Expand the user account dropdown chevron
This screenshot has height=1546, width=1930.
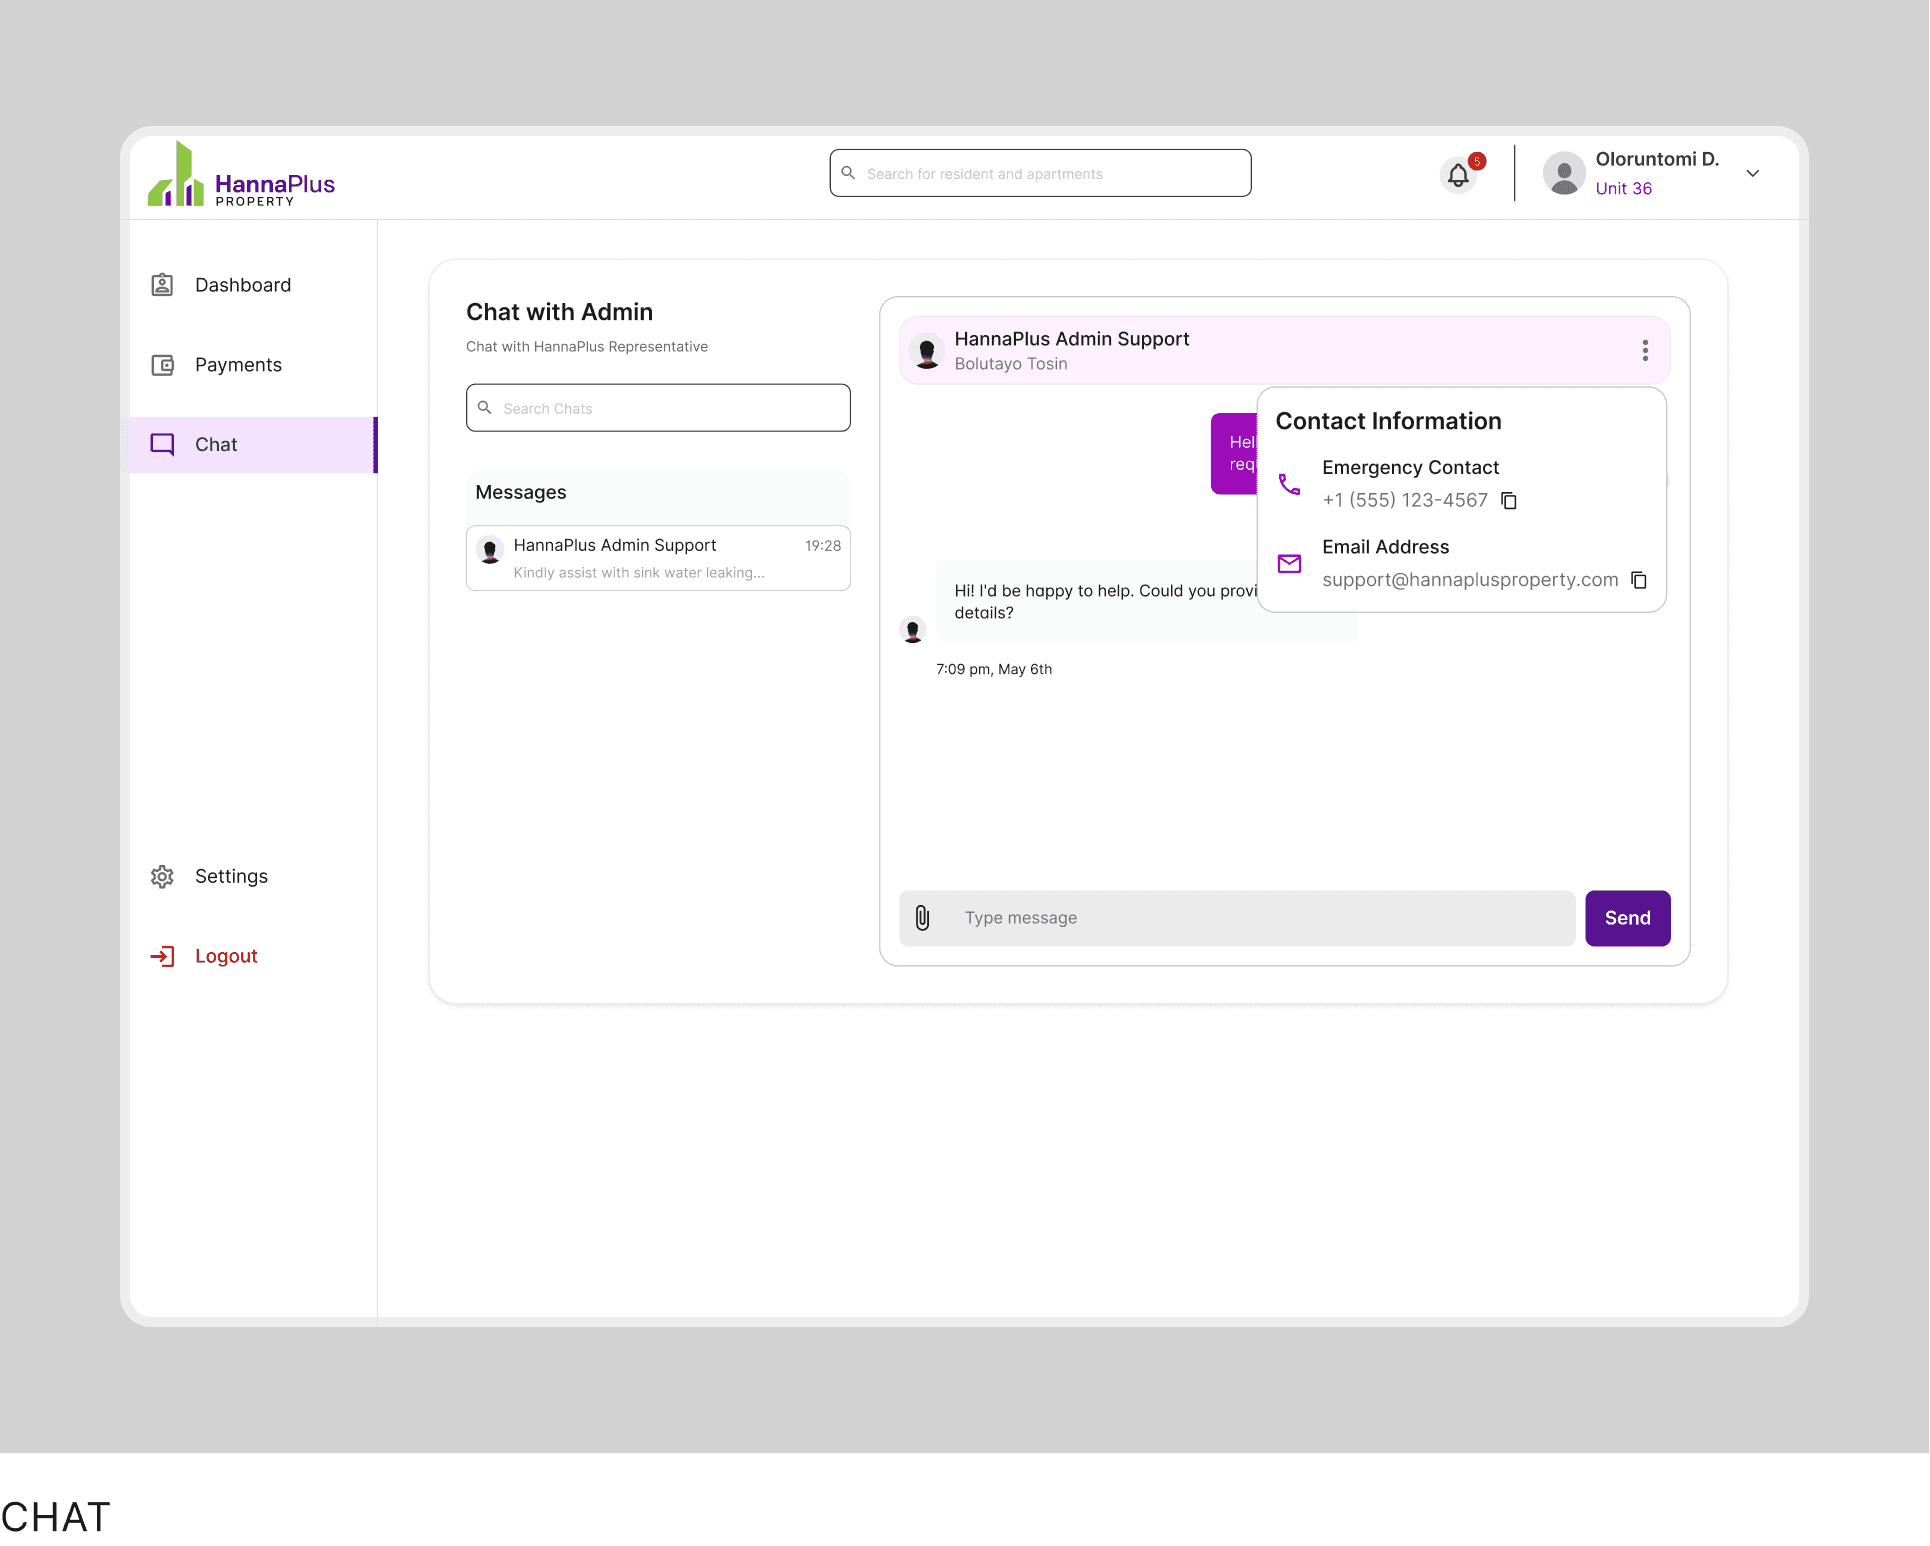[x=1753, y=174]
